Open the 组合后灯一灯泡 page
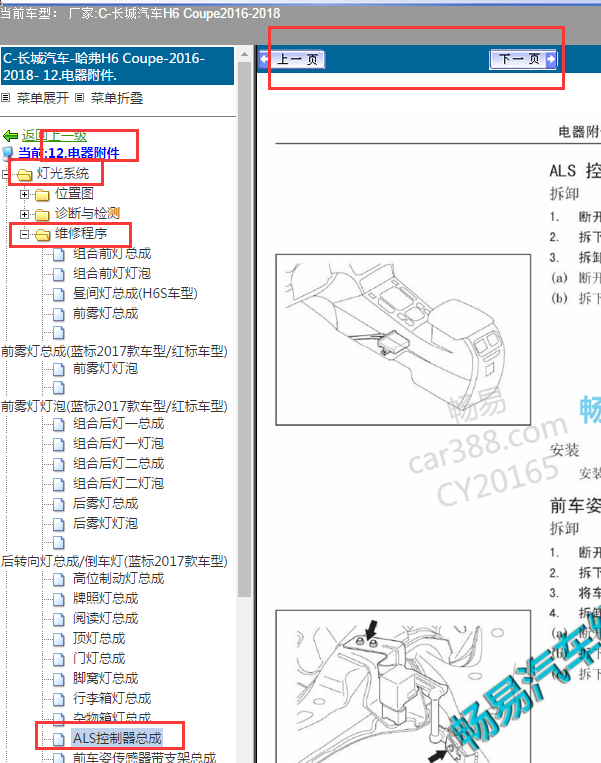The image size is (601, 763). click(x=118, y=443)
